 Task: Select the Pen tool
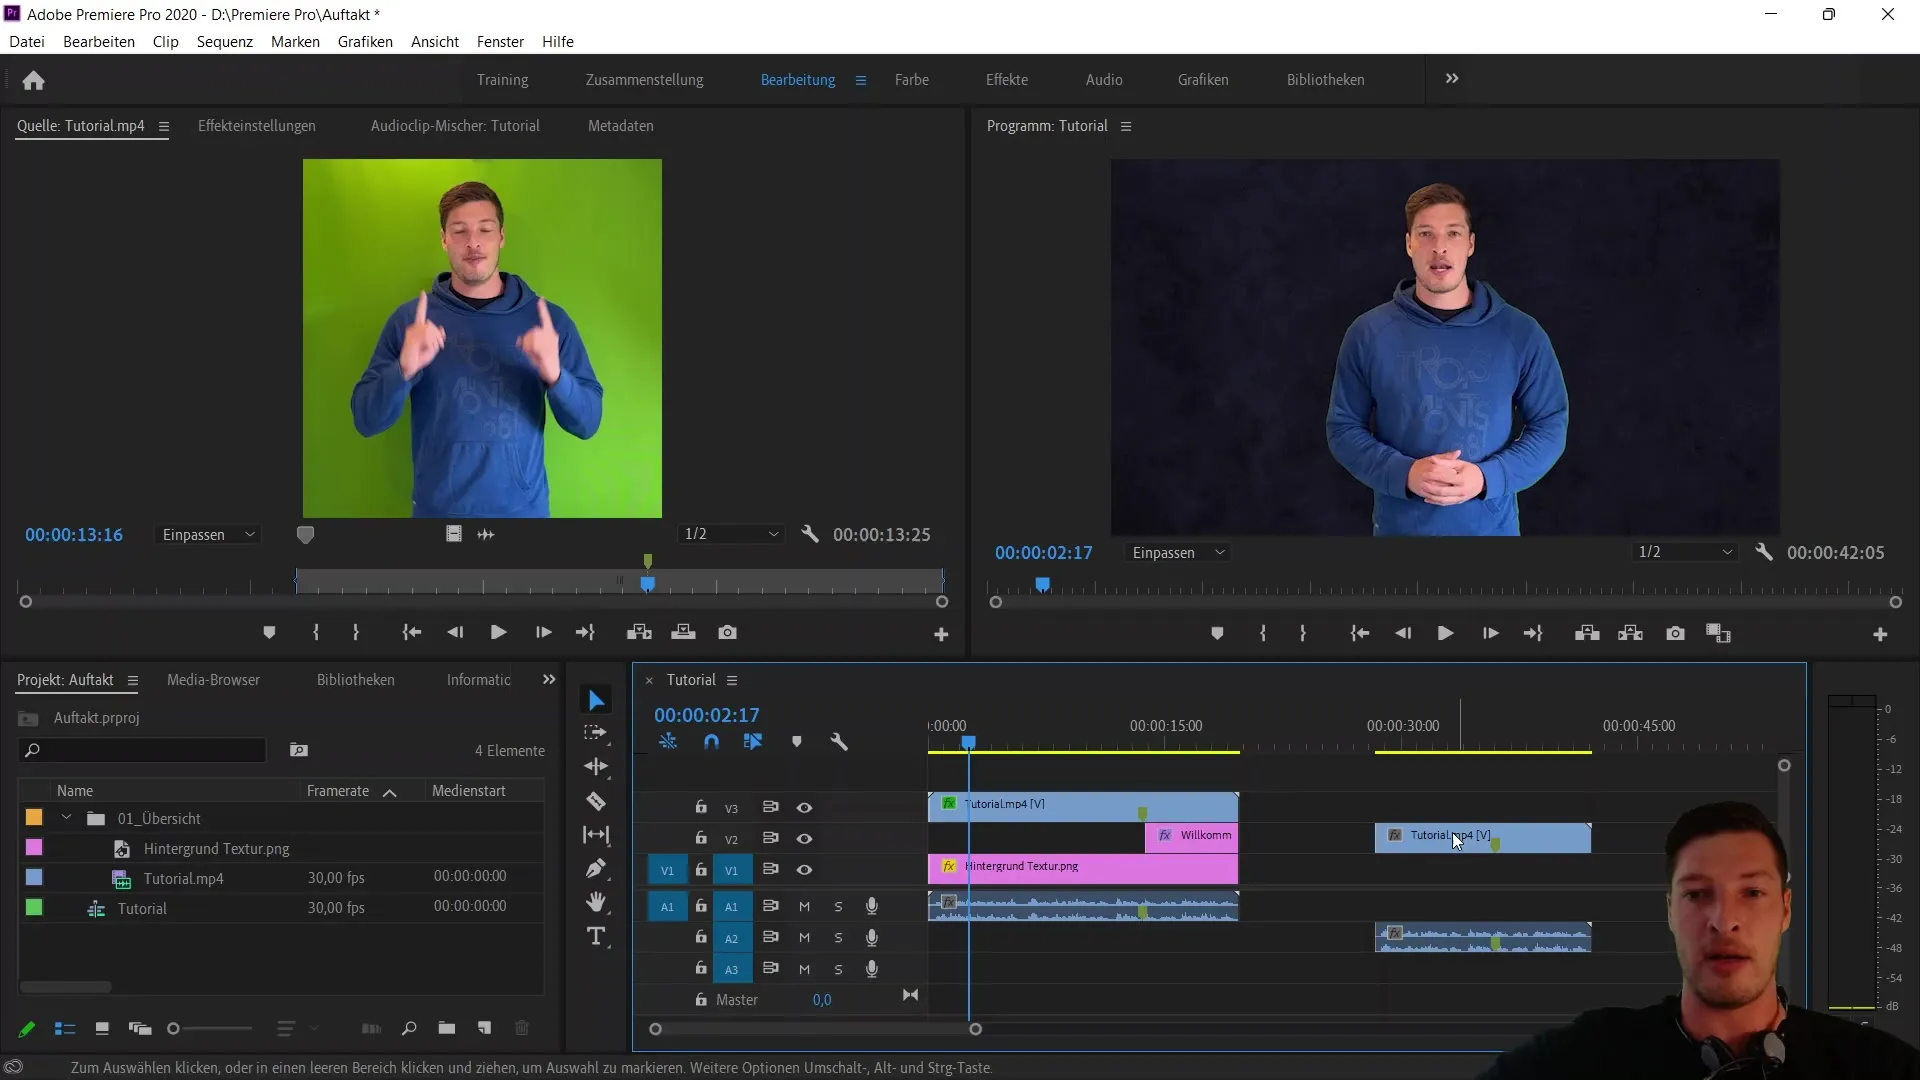(x=596, y=868)
